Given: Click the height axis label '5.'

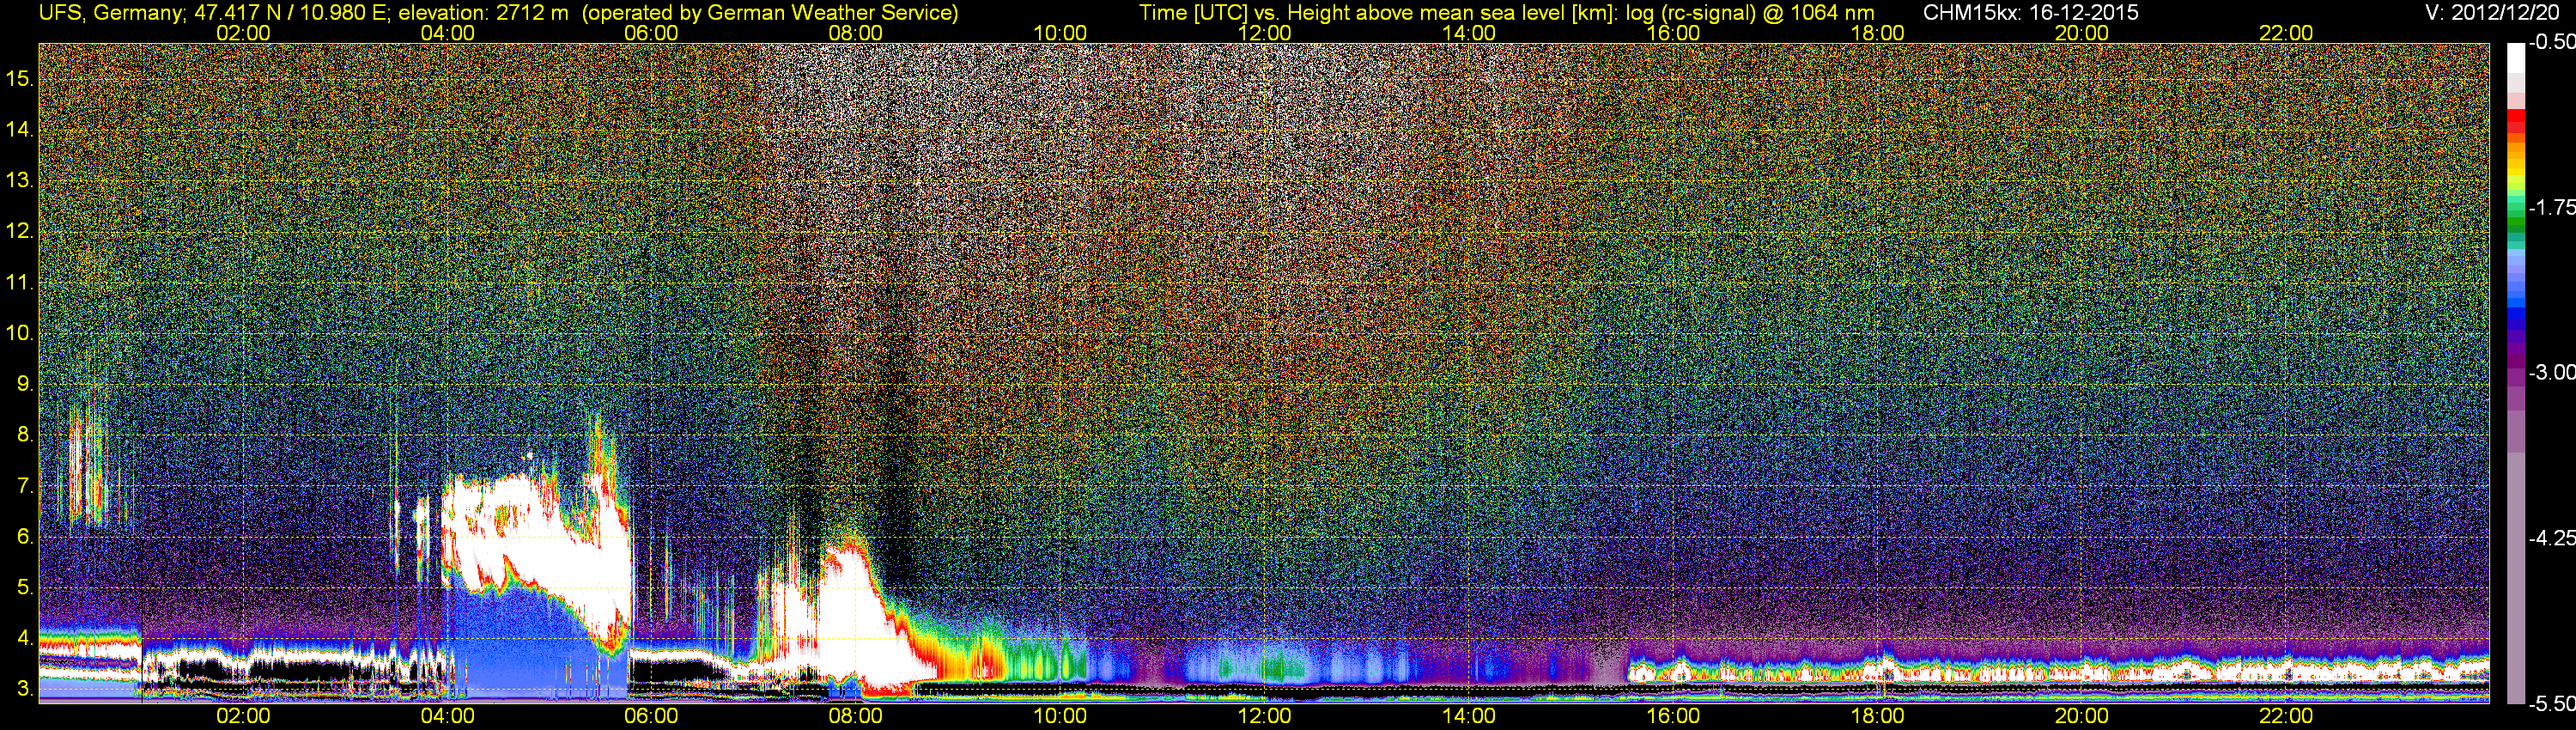Looking at the screenshot, I should (x=24, y=588).
